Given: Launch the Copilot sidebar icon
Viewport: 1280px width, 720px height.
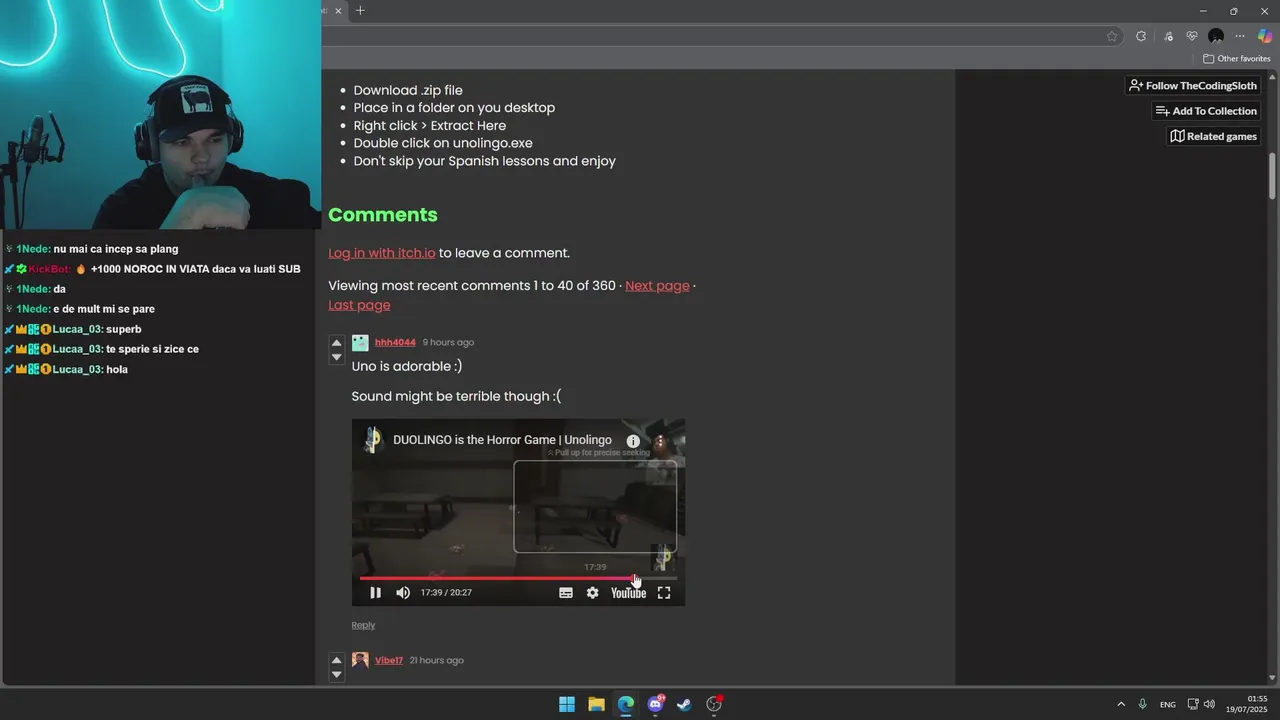Looking at the screenshot, I should click(1265, 36).
